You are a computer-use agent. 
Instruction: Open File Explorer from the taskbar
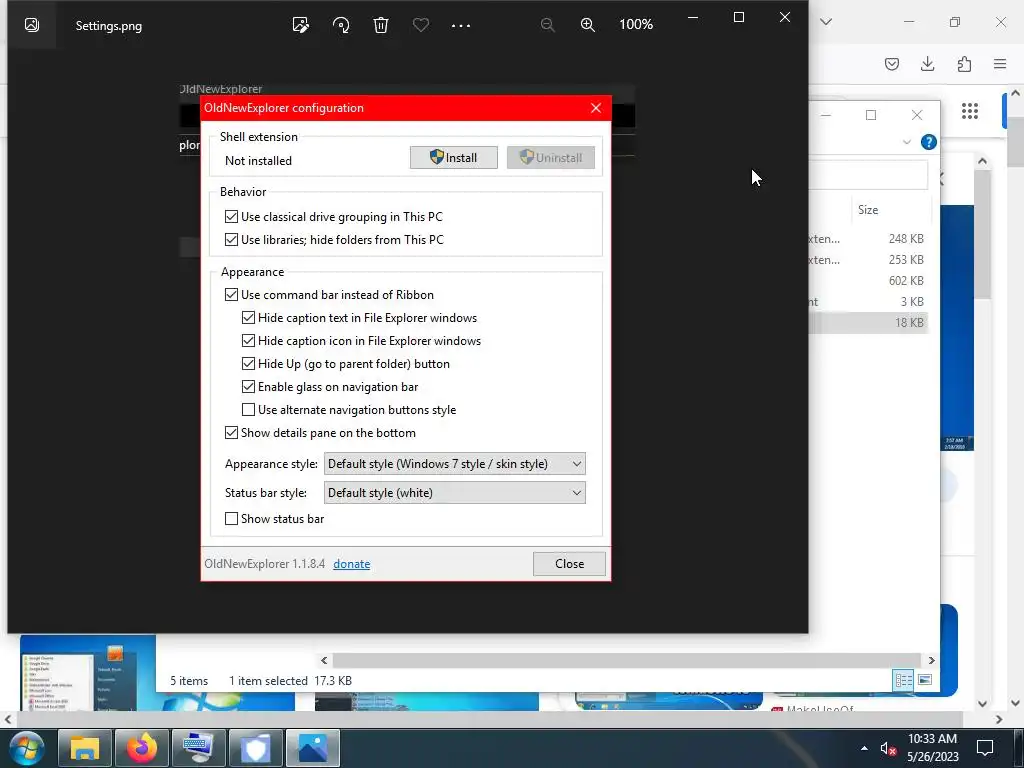click(x=85, y=748)
